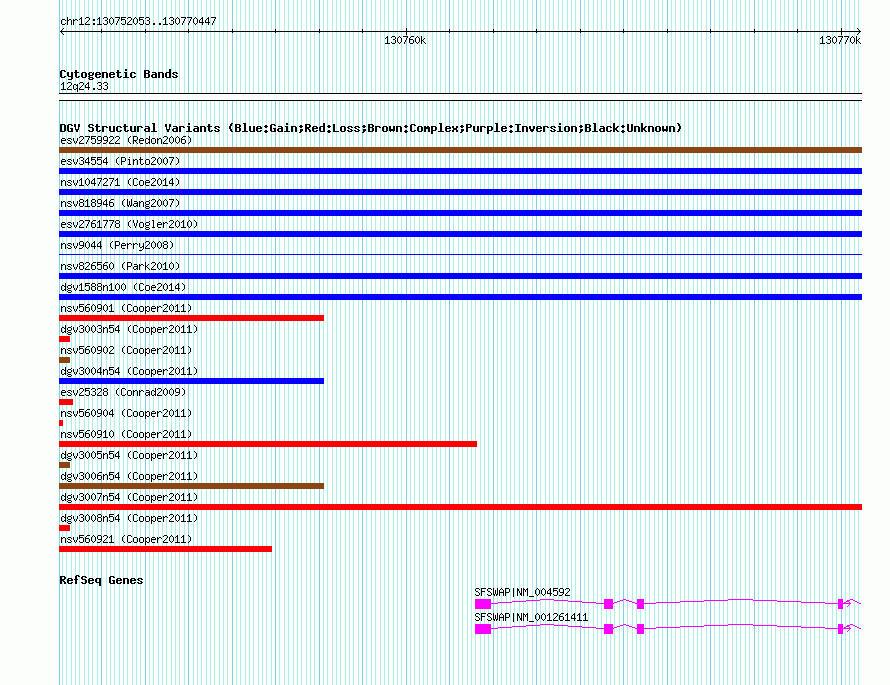This screenshot has height=685, width=890.
Task: Click the first exon of SFSWAP NM_001261411
Action: pyautogui.click(x=483, y=629)
